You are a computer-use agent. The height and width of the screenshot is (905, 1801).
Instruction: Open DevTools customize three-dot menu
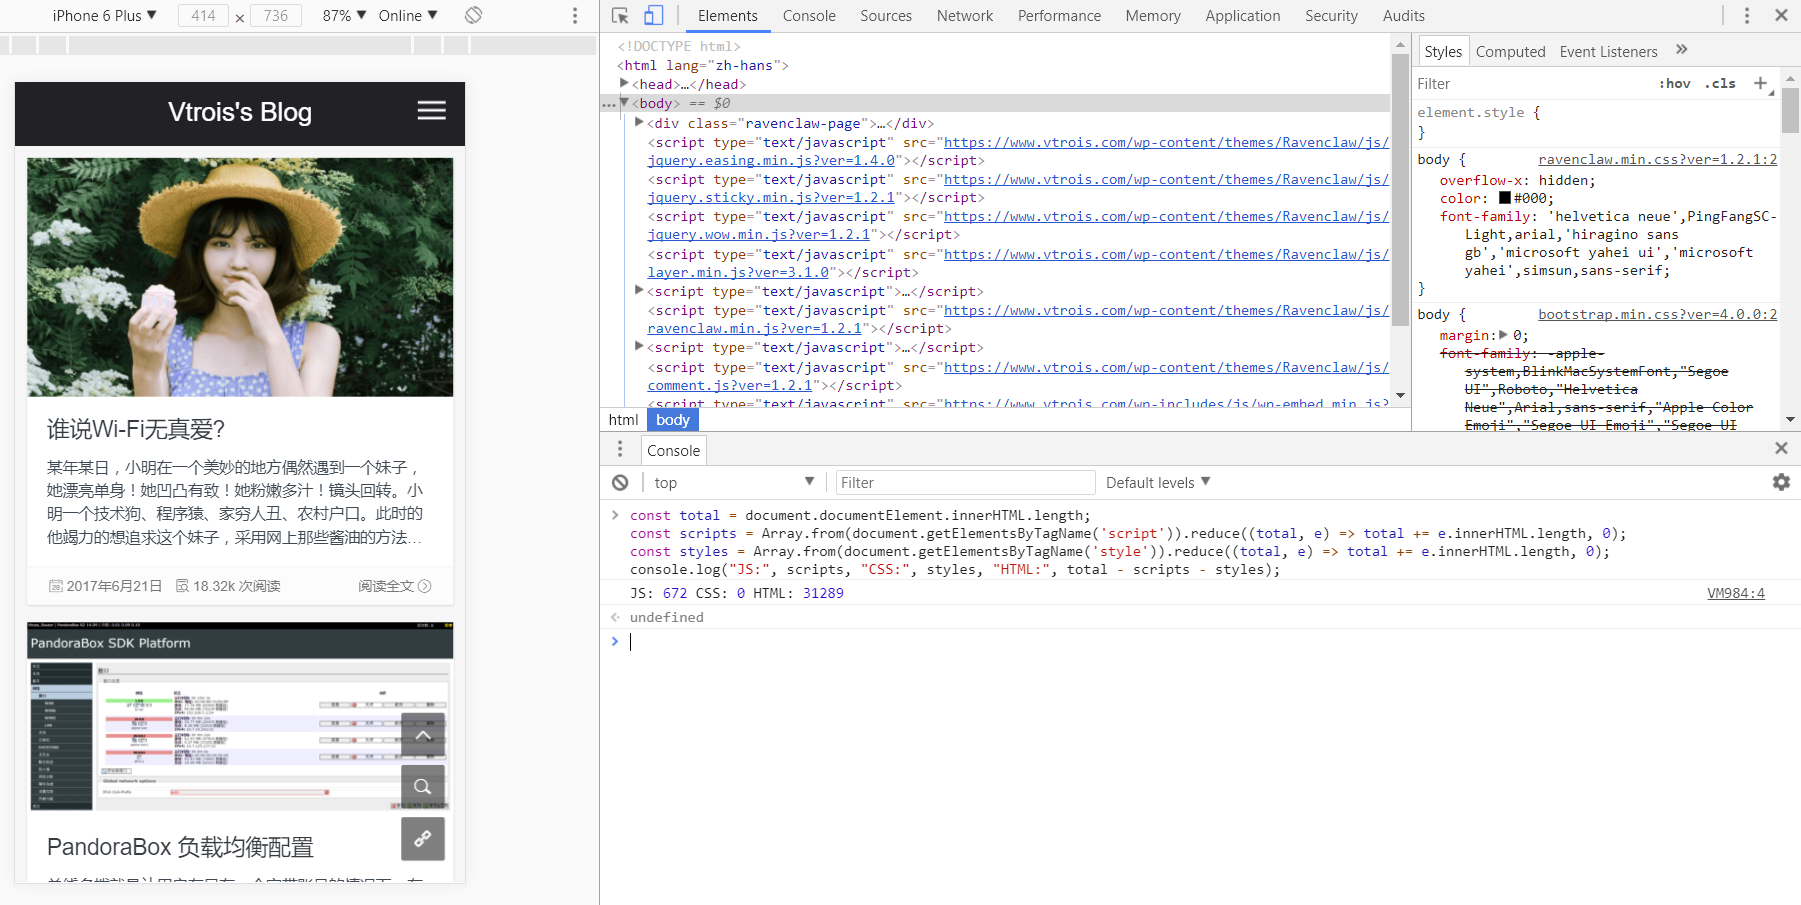click(x=1747, y=16)
